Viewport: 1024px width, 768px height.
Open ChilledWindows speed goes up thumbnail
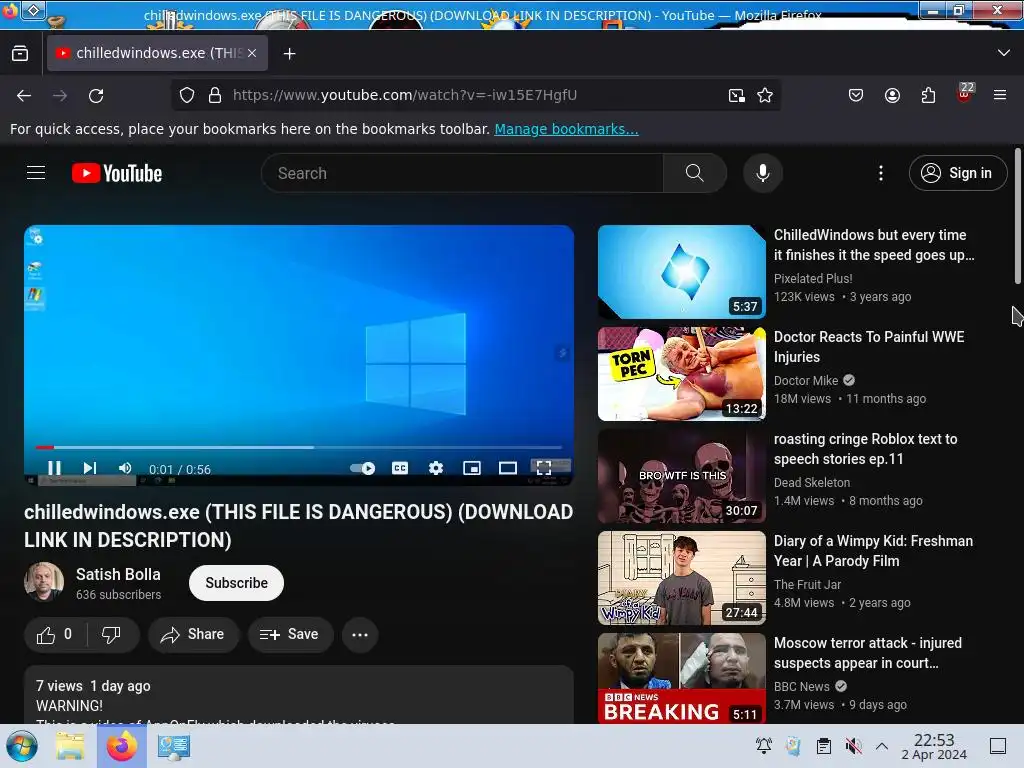[682, 272]
